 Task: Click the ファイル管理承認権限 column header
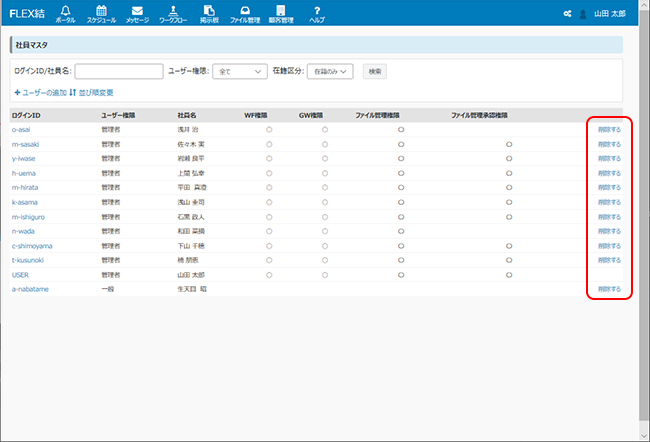click(479, 115)
